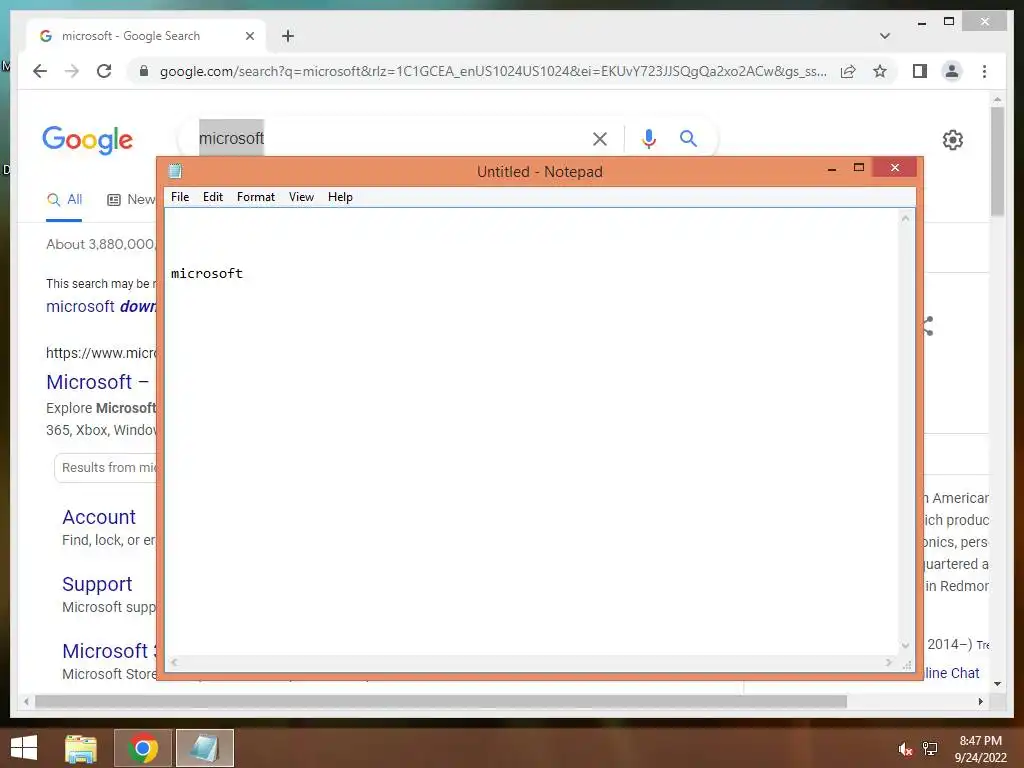This screenshot has height=768, width=1024.
Task: Share this page from Chrome's address bar
Action: pyautogui.click(x=848, y=71)
